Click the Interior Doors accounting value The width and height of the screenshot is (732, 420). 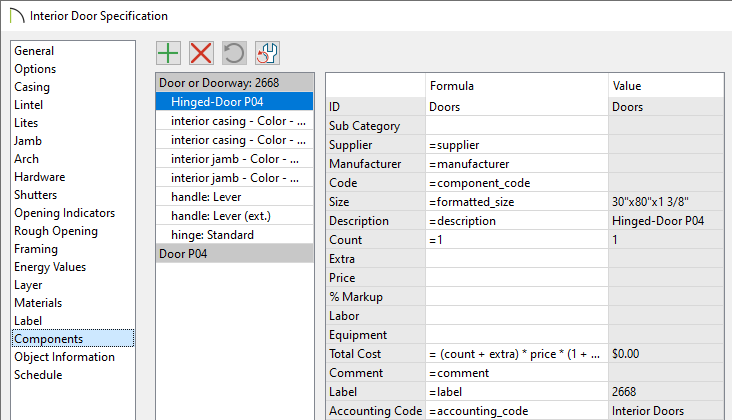tap(666, 411)
